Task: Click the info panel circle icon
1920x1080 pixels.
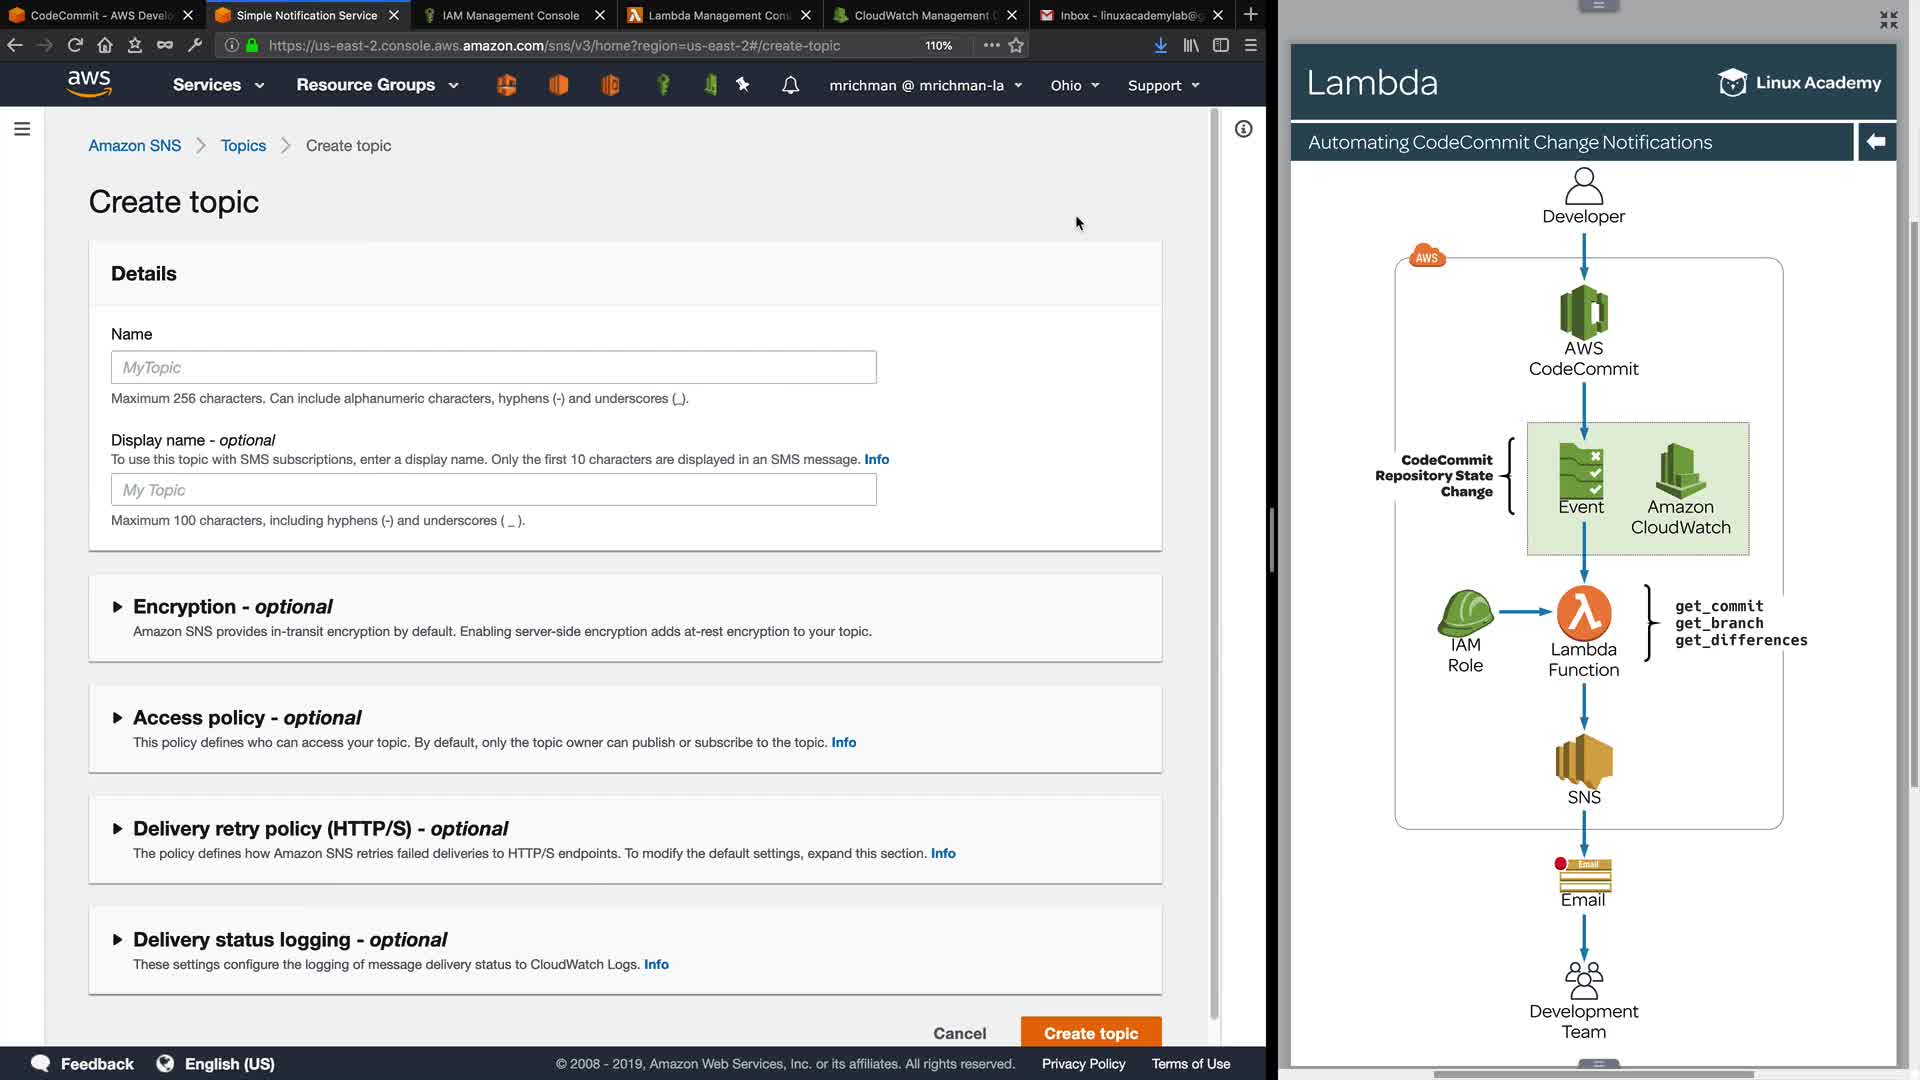Action: pyautogui.click(x=1243, y=129)
